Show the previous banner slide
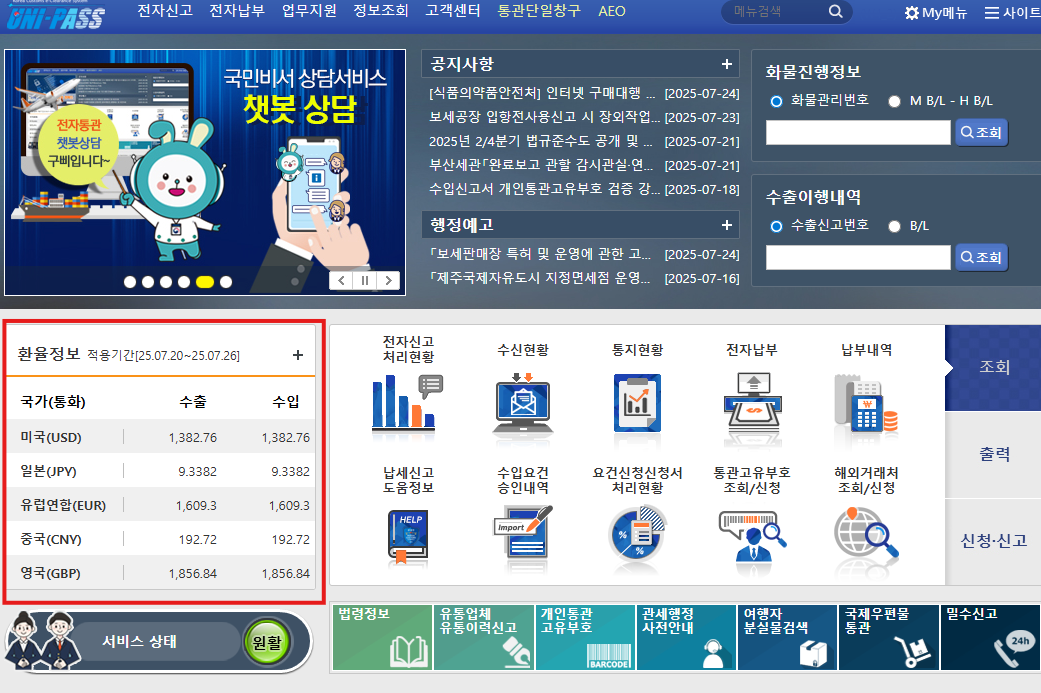 pyautogui.click(x=341, y=280)
